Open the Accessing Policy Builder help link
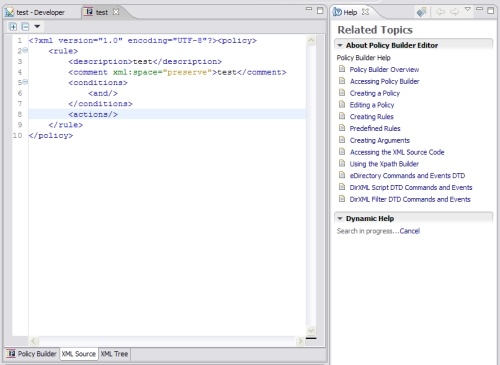 click(x=384, y=81)
